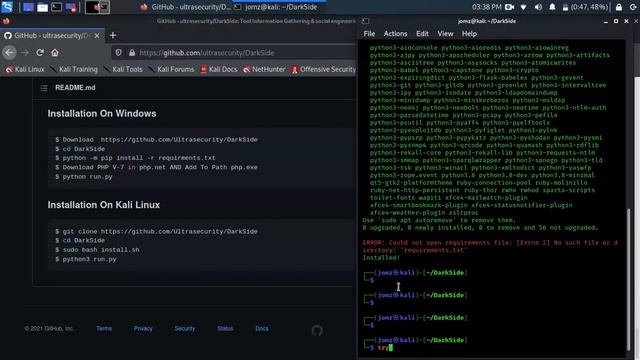Open the Docs footer link

pos(262,329)
